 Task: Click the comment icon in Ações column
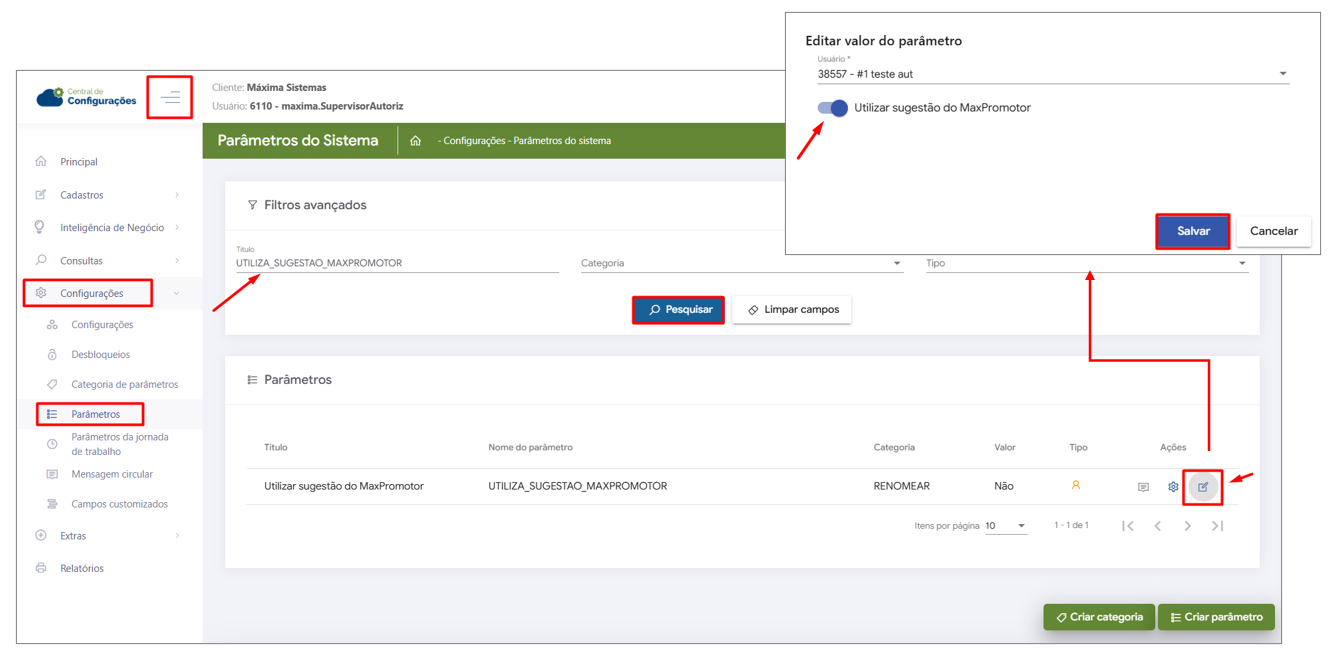(1143, 487)
